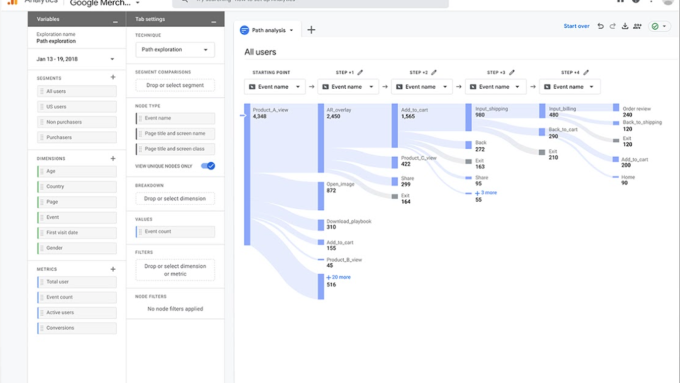Click the Product_C_view 422 node
Image resolution: width=680 pixels, height=383 pixels.
395,163
